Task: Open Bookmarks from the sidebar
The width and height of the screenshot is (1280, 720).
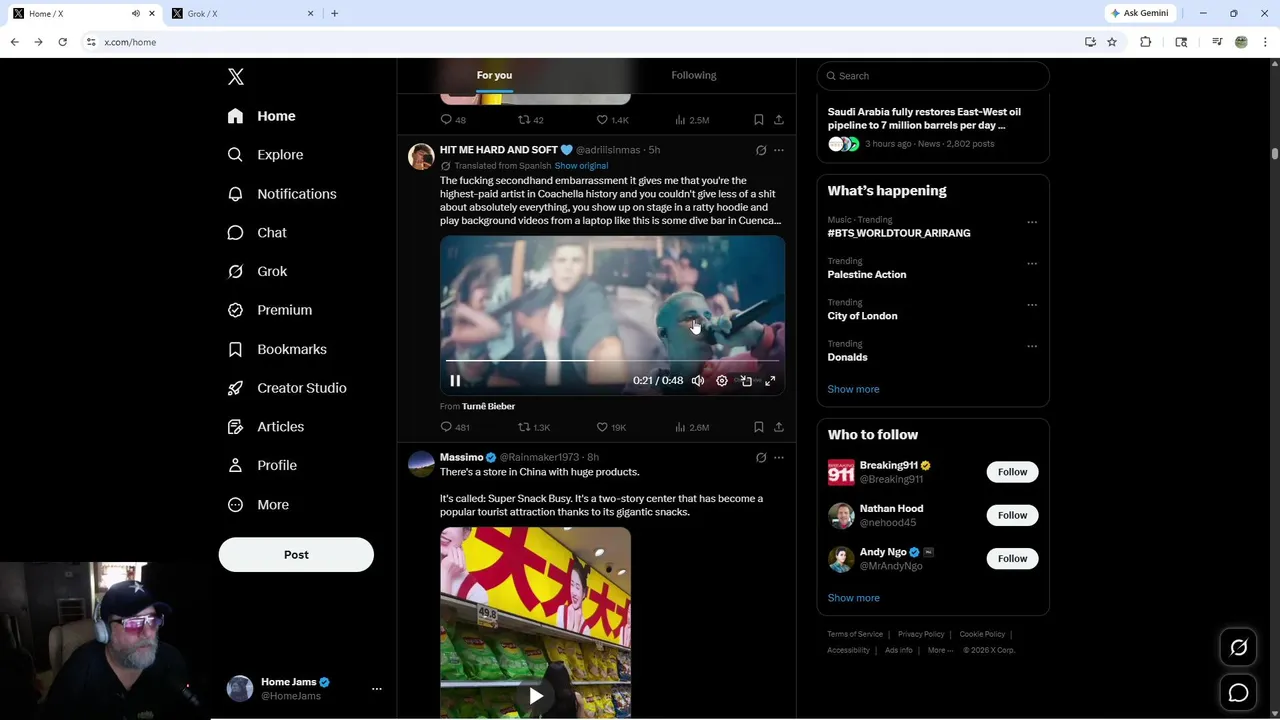Action: (277, 349)
